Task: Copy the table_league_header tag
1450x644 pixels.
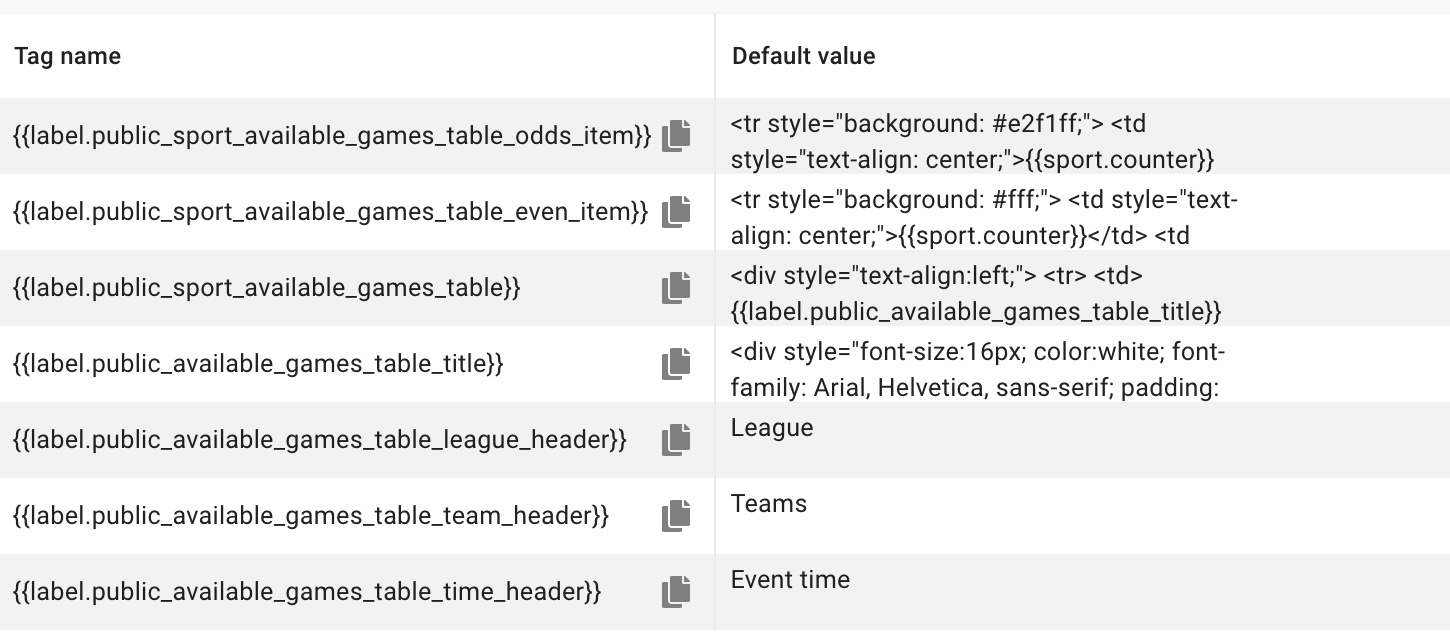Action: (x=676, y=440)
